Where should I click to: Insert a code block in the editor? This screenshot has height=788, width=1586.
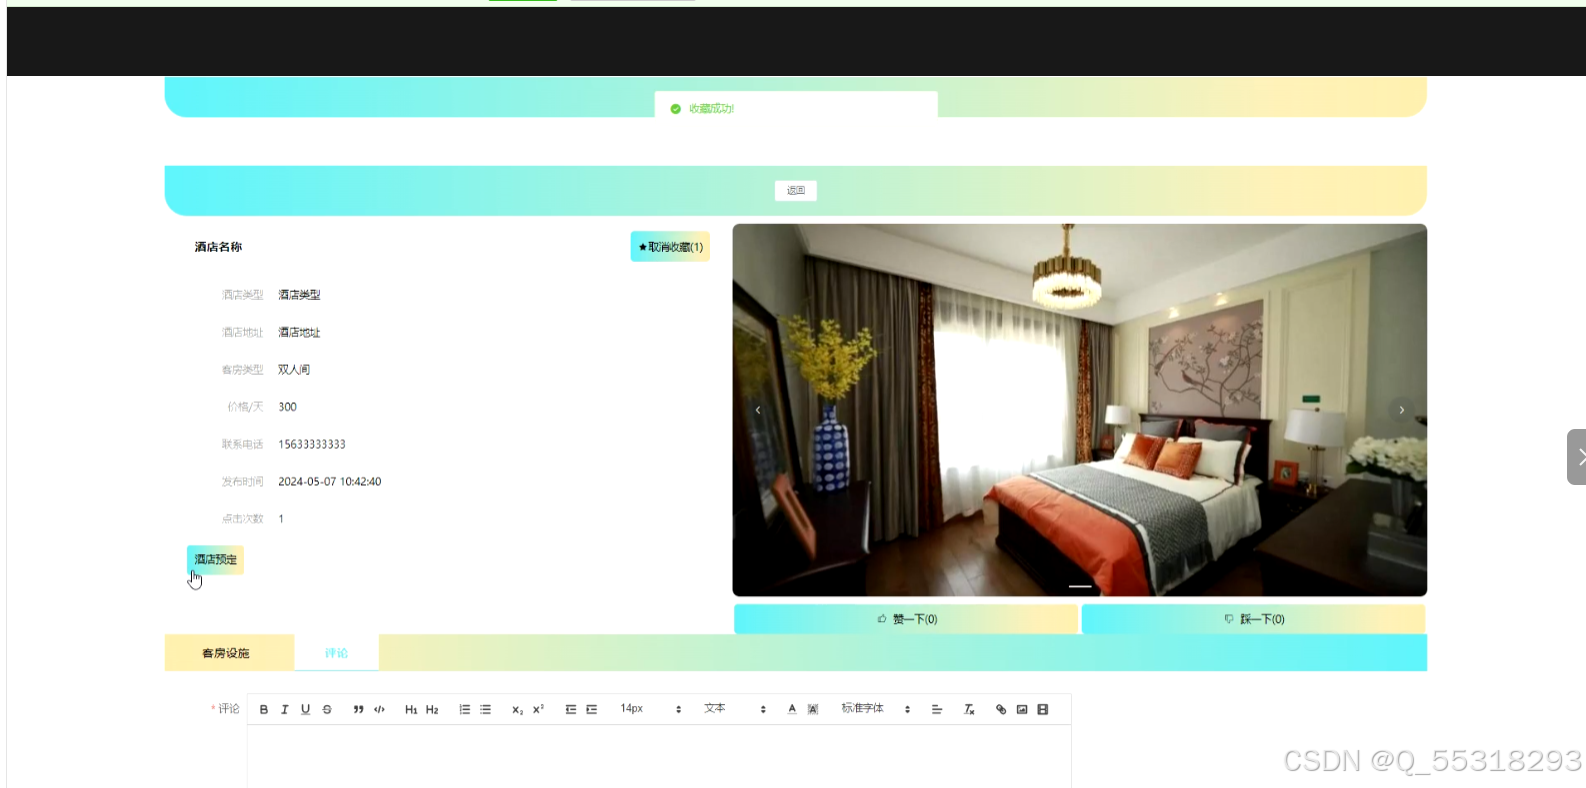[x=379, y=709]
